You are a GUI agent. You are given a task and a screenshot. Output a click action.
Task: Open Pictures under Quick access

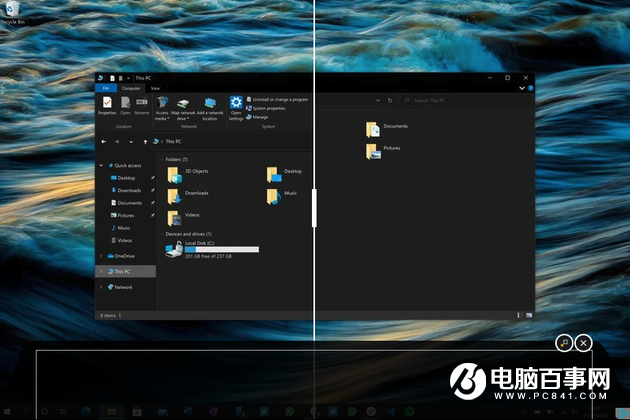(x=122, y=215)
